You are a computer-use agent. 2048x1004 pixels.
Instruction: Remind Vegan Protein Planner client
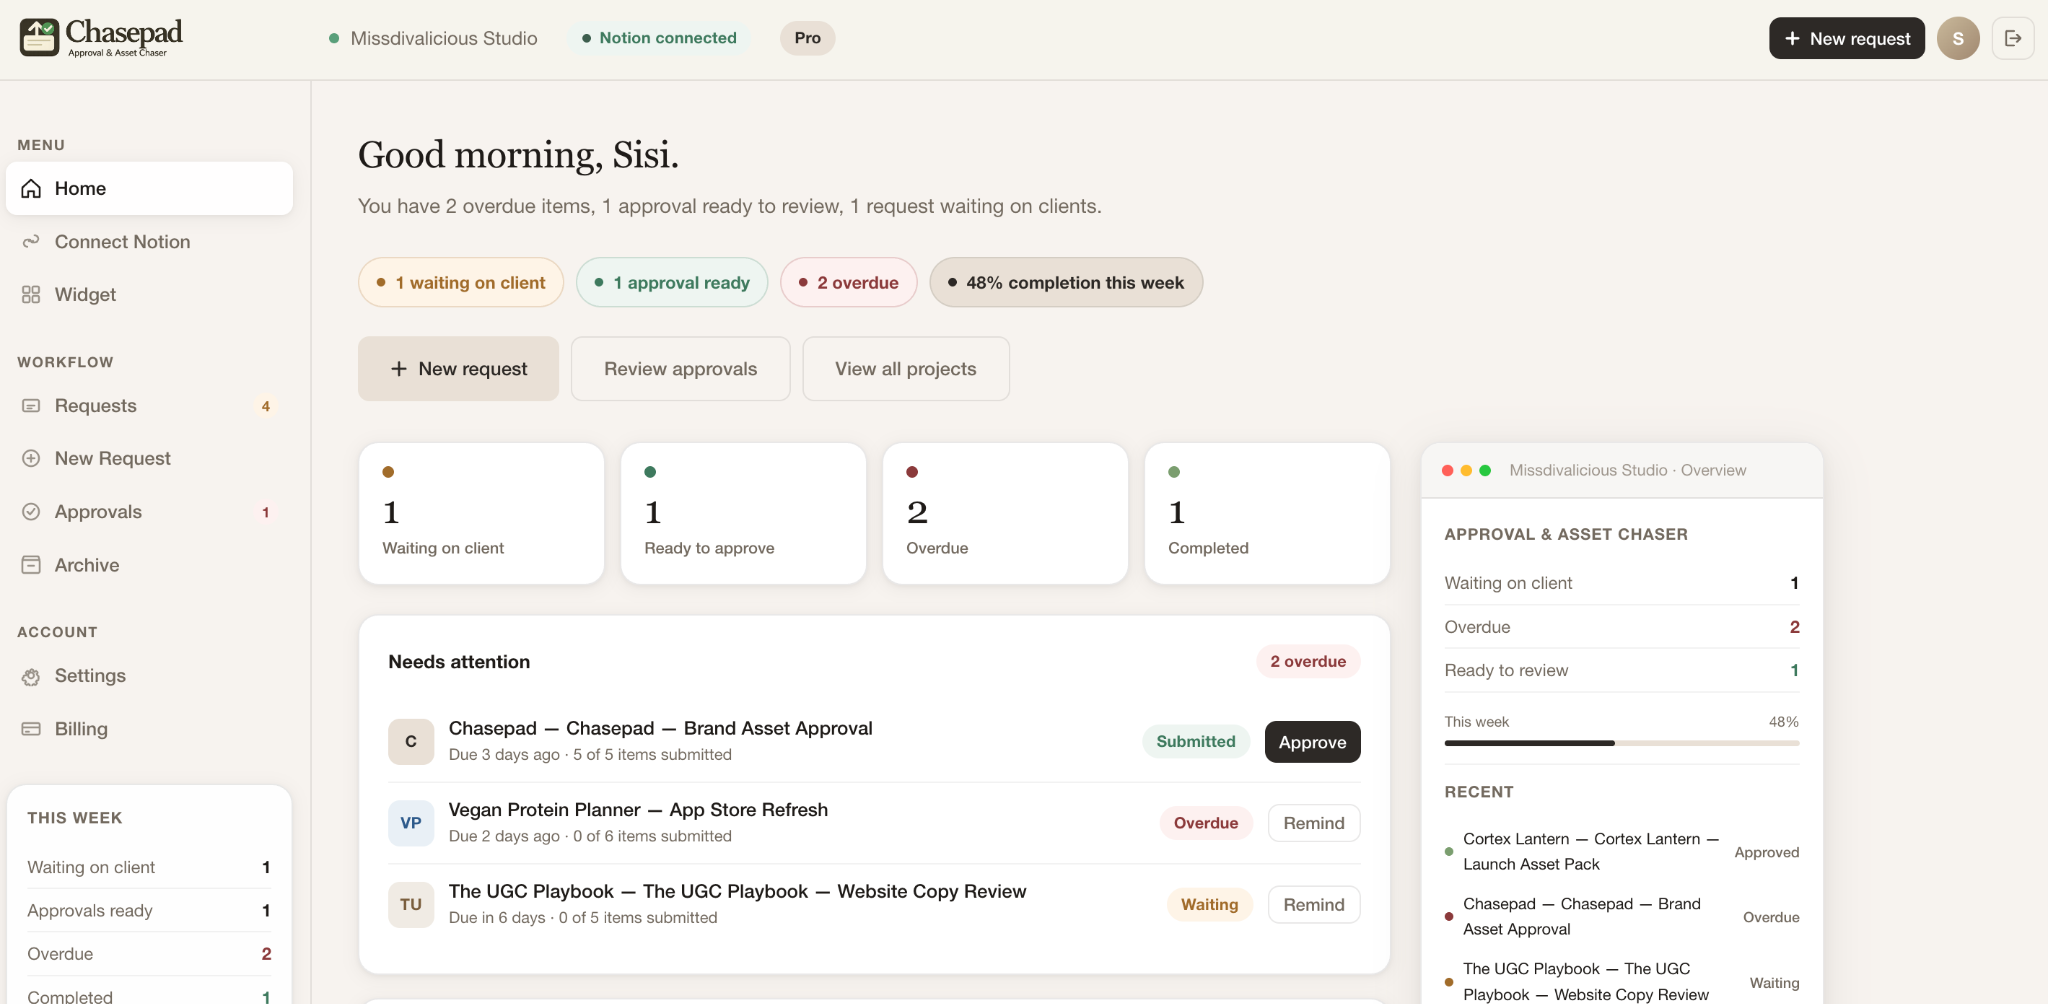(x=1314, y=823)
